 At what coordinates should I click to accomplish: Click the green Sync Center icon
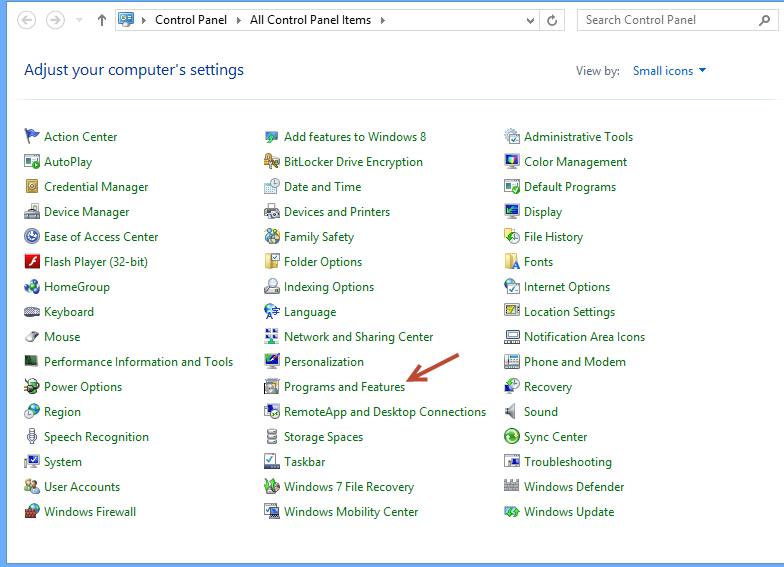512,436
